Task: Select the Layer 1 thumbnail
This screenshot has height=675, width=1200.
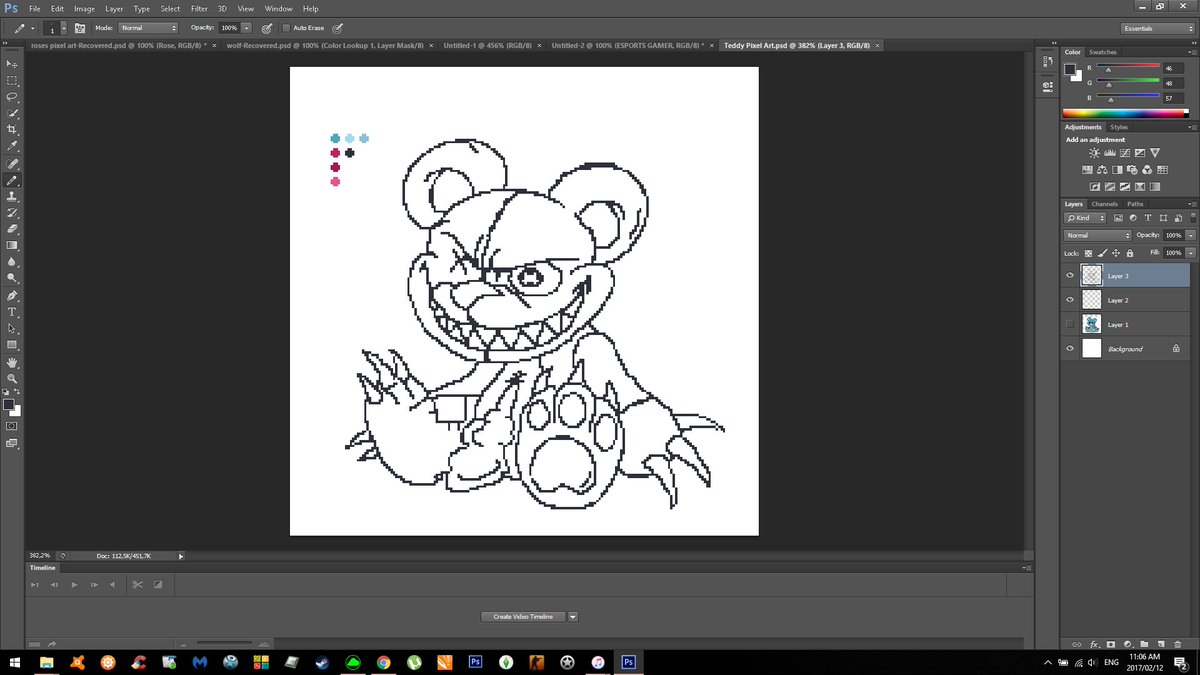Action: (1092, 324)
